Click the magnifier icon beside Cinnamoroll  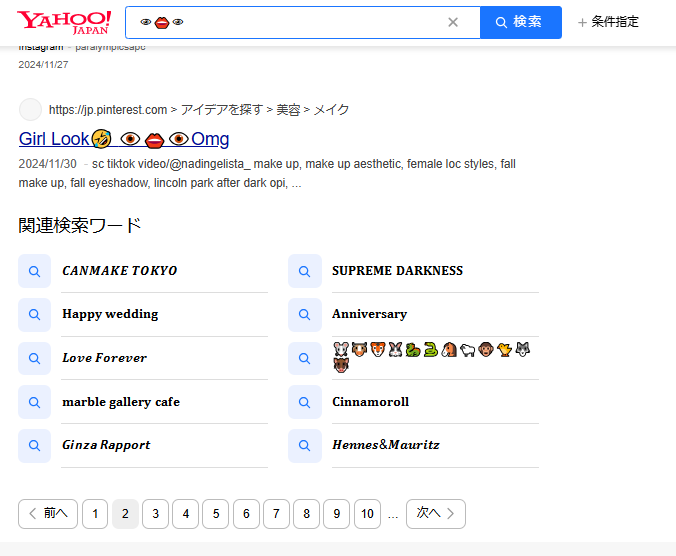305,402
